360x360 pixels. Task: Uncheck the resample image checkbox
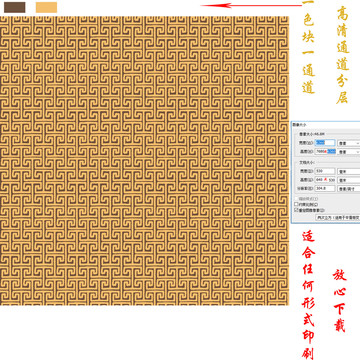(296, 210)
